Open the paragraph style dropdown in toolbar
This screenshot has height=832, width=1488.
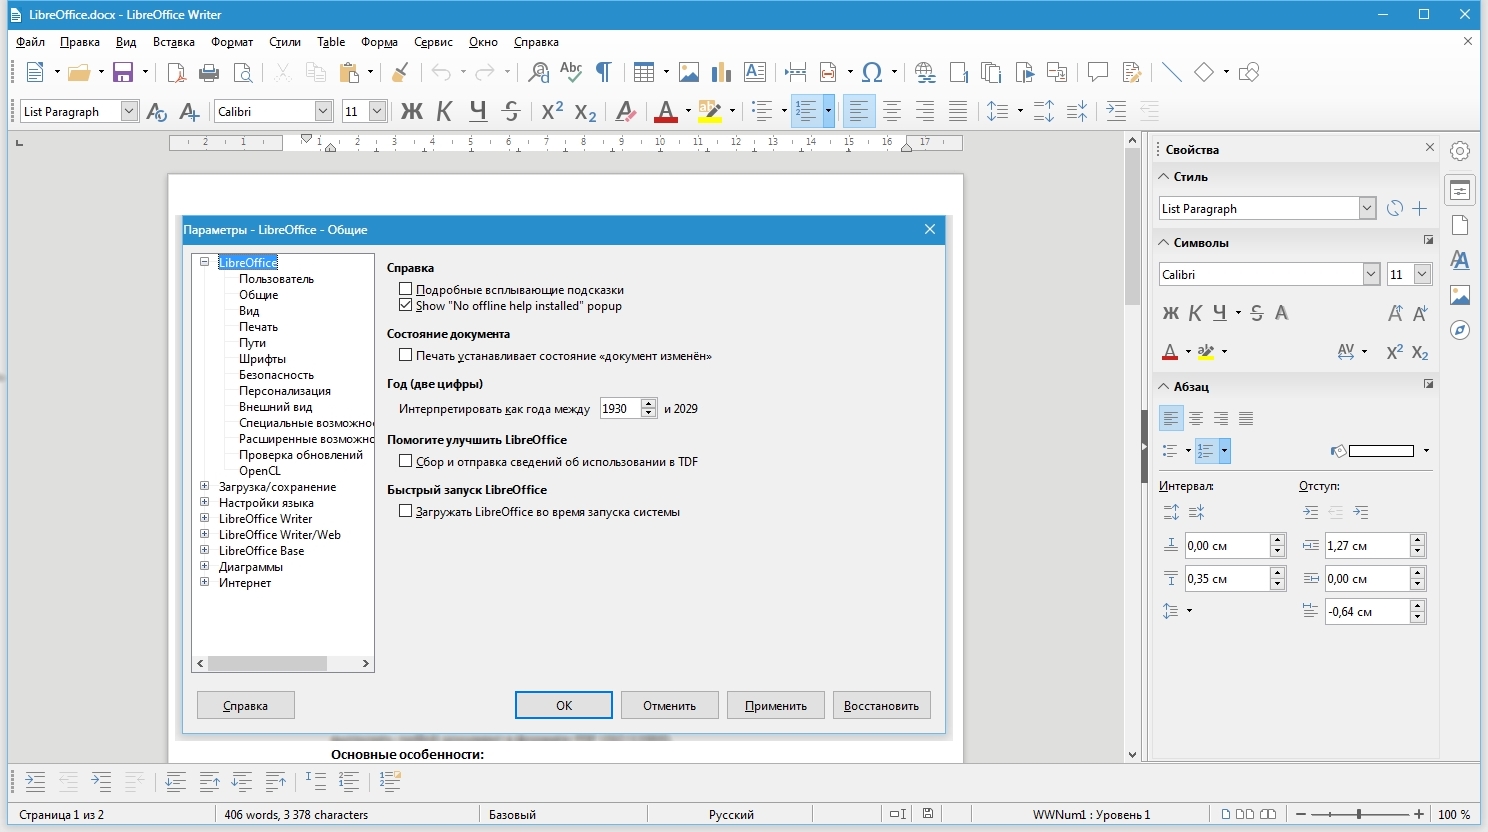pos(129,111)
